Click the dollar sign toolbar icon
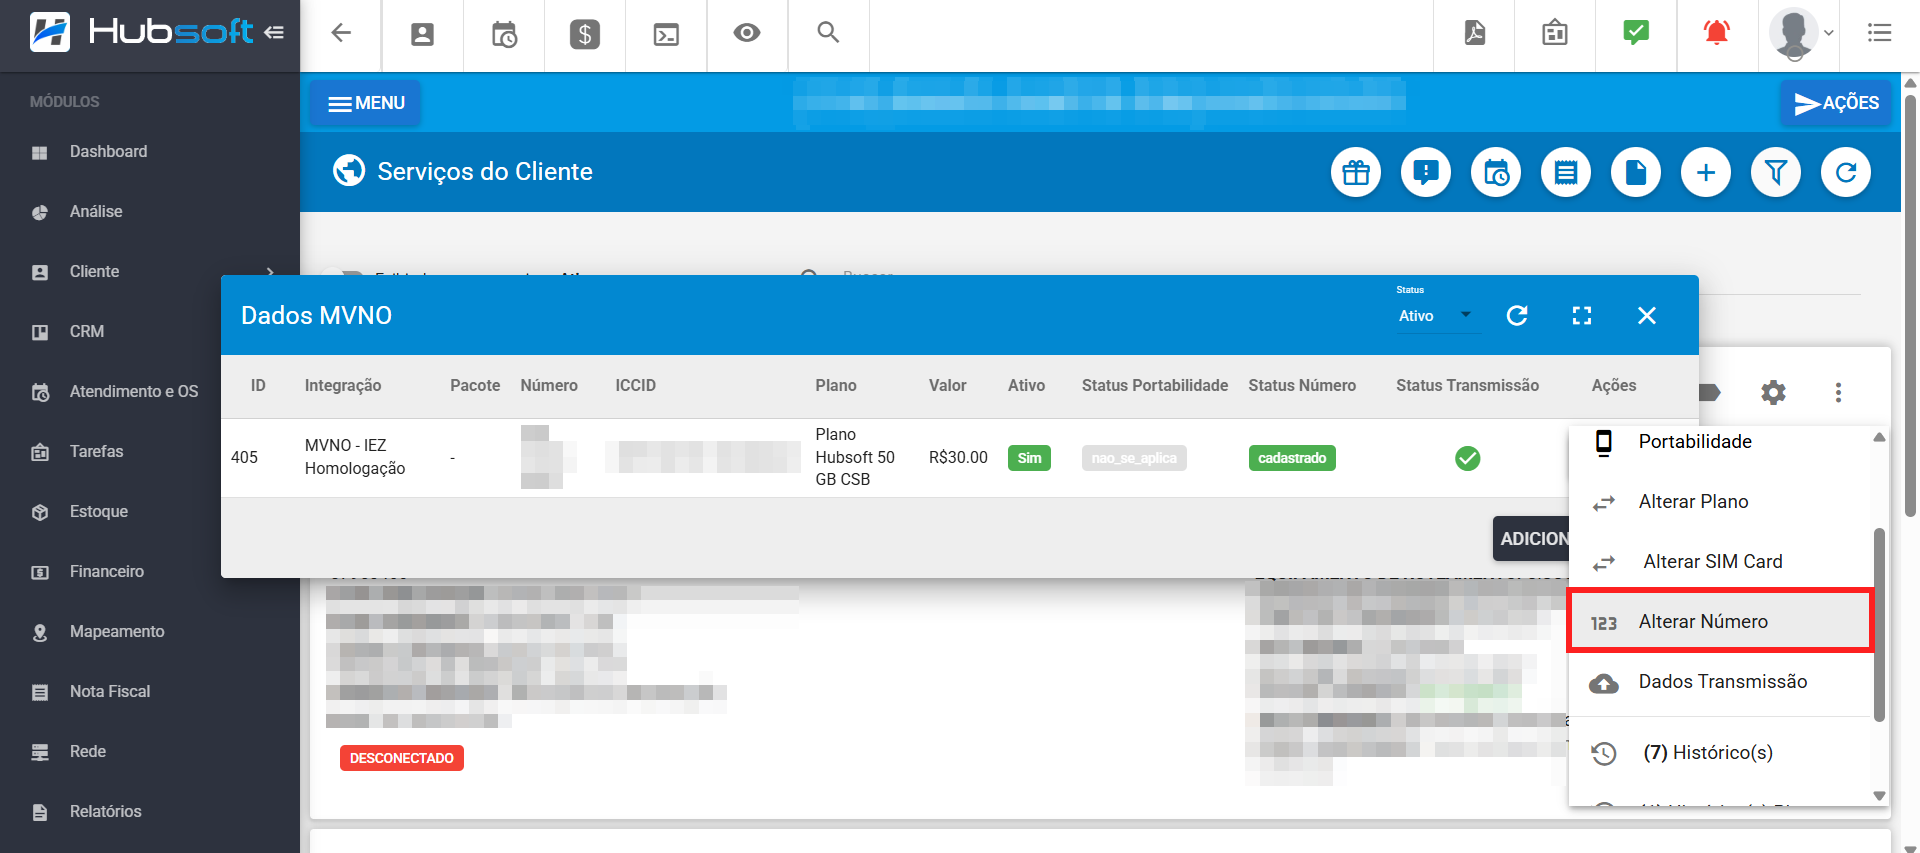Screen dimensions: 1920x853 point(584,35)
